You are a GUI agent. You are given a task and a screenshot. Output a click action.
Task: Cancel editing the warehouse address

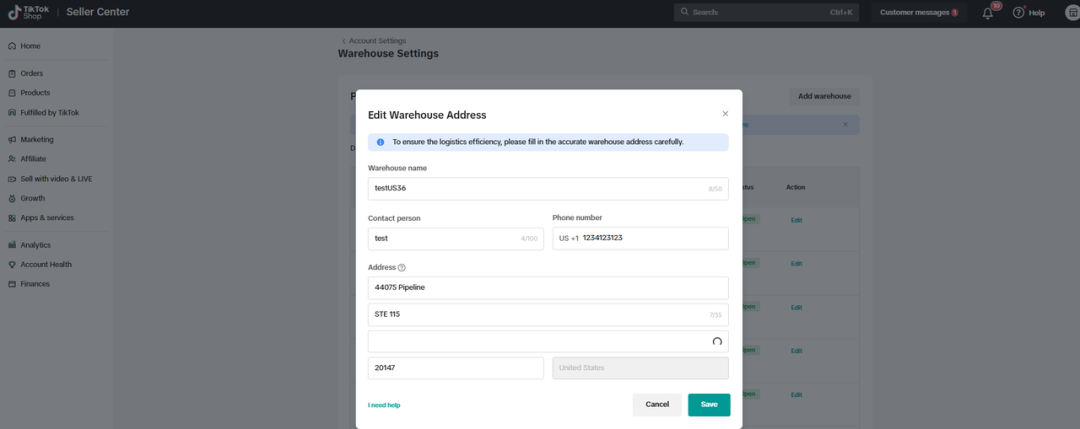[657, 404]
